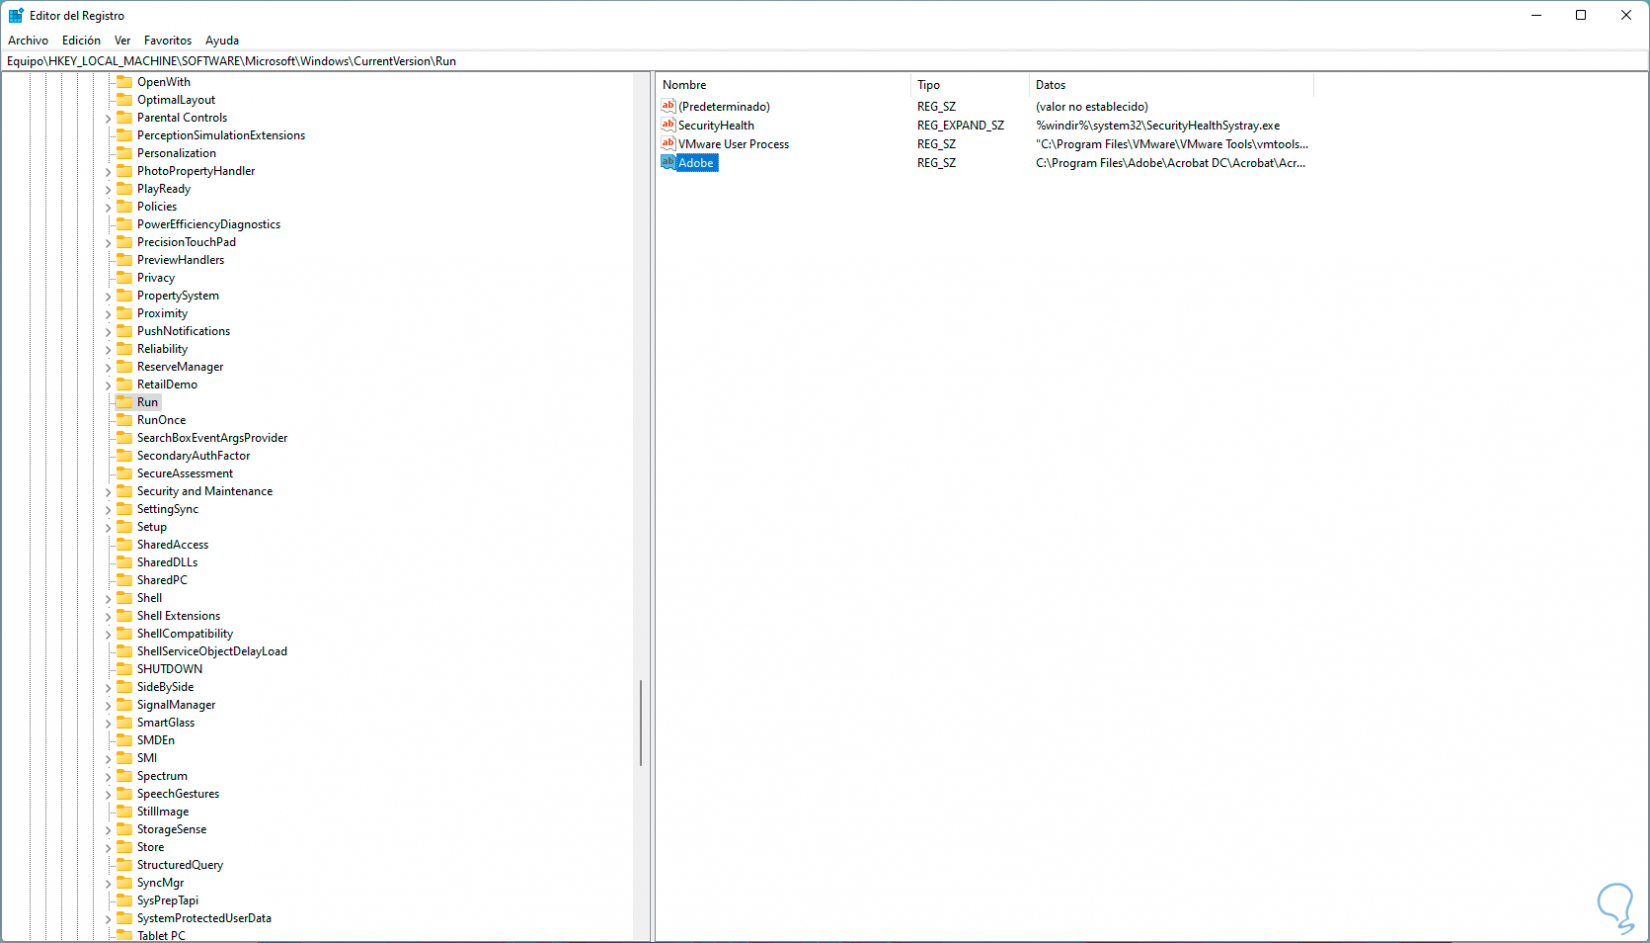Open the Ver menu
The height and width of the screenshot is (943, 1650).
(x=122, y=40)
